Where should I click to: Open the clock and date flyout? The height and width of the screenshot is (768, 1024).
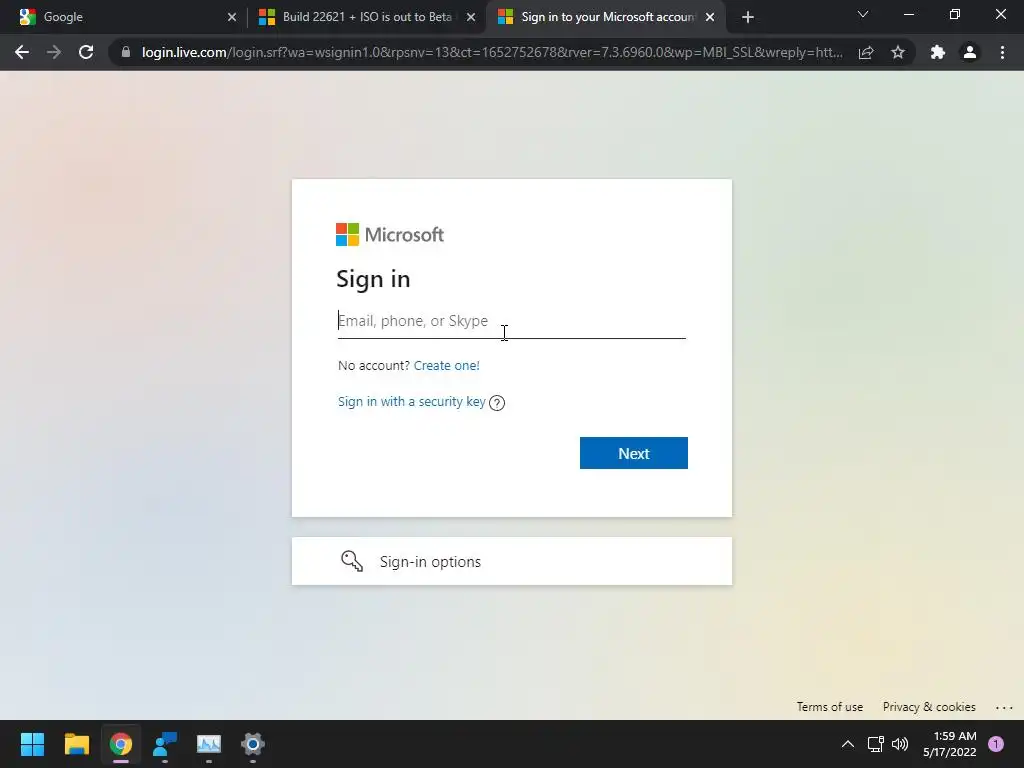click(950, 744)
